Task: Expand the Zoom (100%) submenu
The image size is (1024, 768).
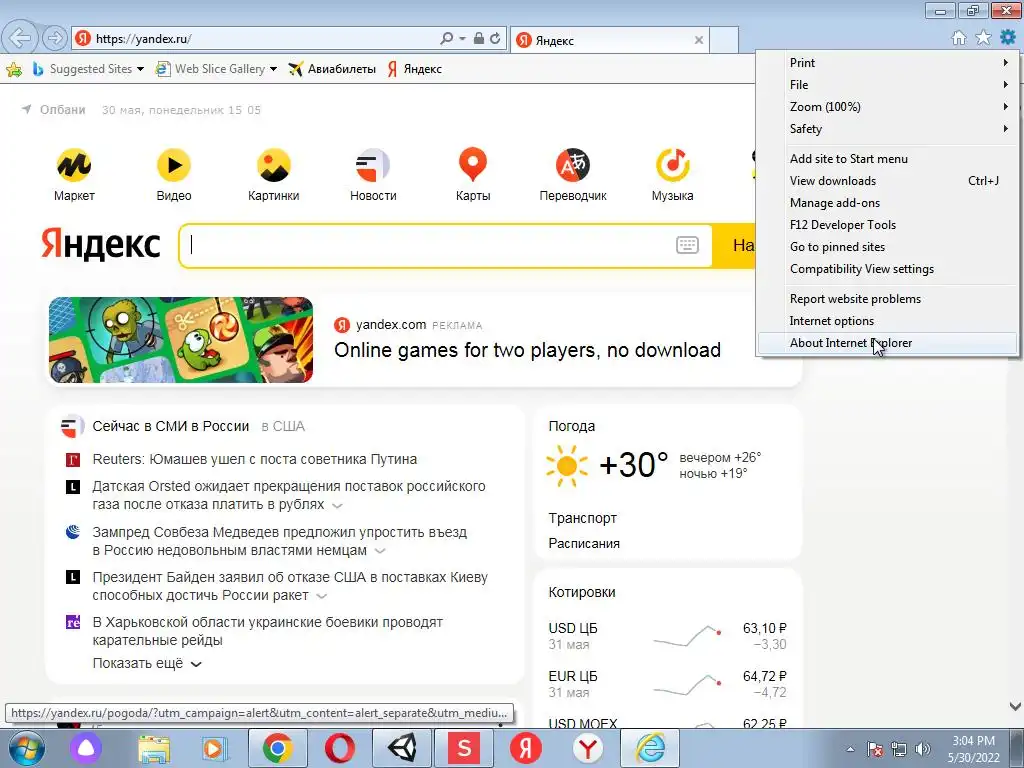Action: pos(888,106)
